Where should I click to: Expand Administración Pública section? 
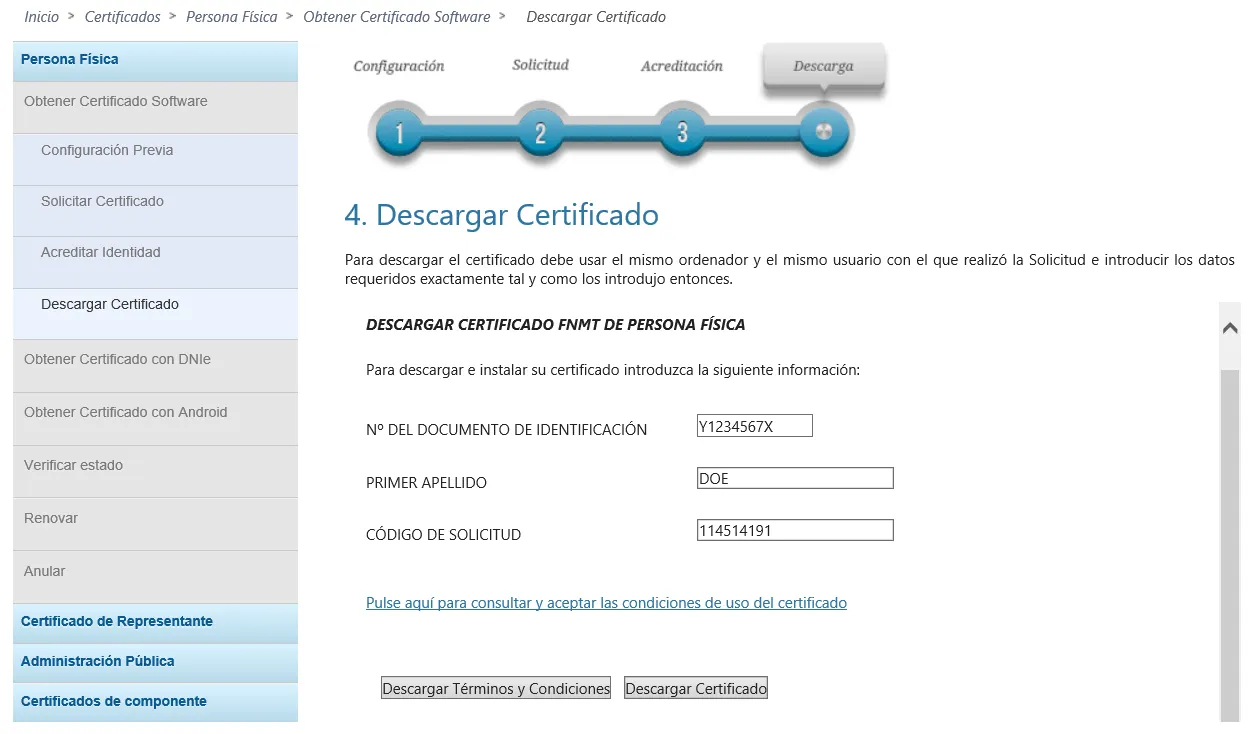[x=155, y=662]
